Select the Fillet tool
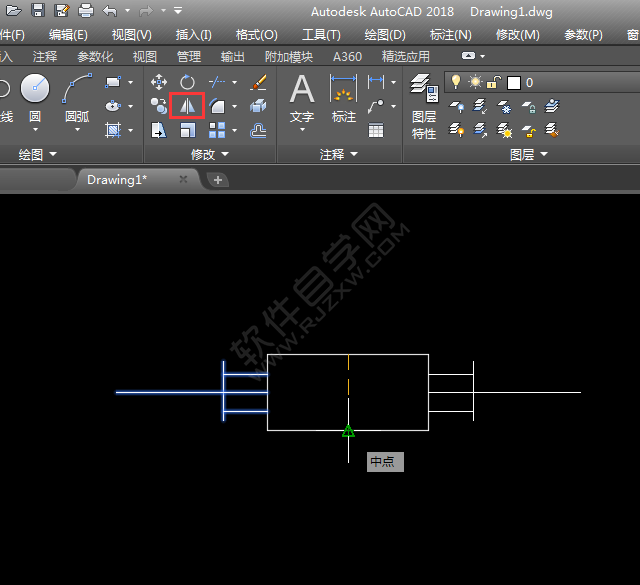640x585 pixels. click(217, 106)
